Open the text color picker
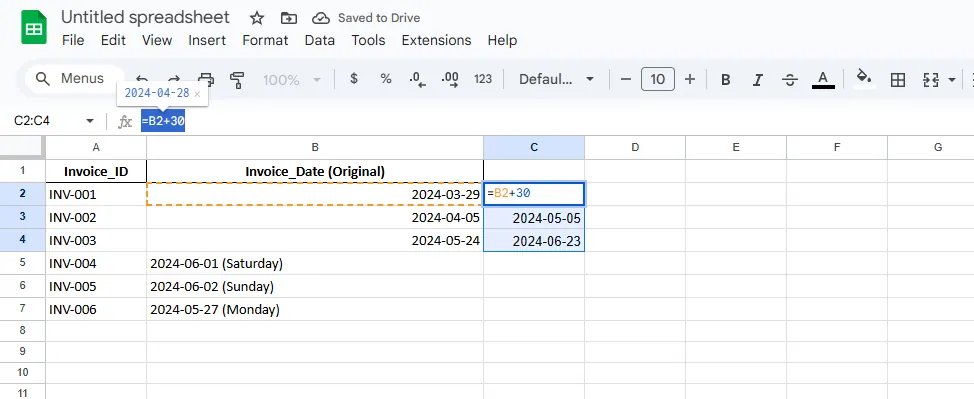 (x=823, y=80)
